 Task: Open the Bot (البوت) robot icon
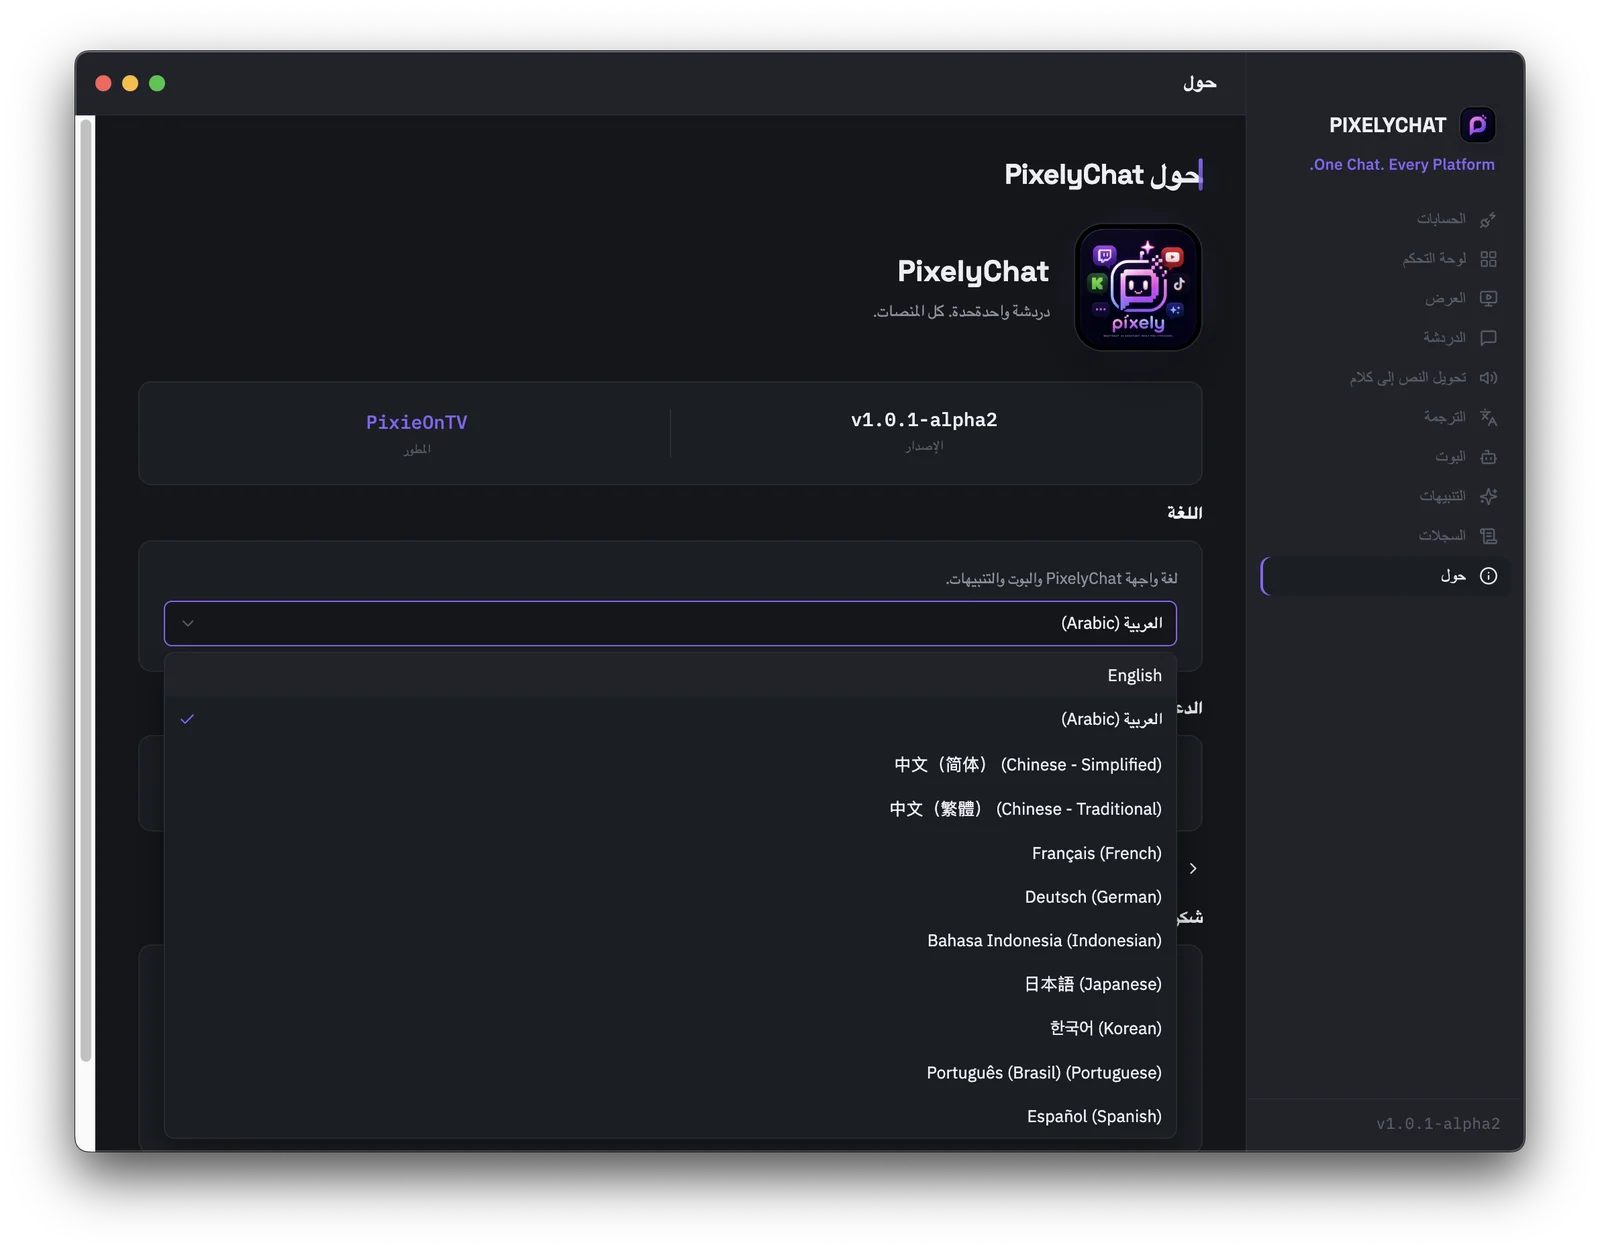[x=1488, y=457]
